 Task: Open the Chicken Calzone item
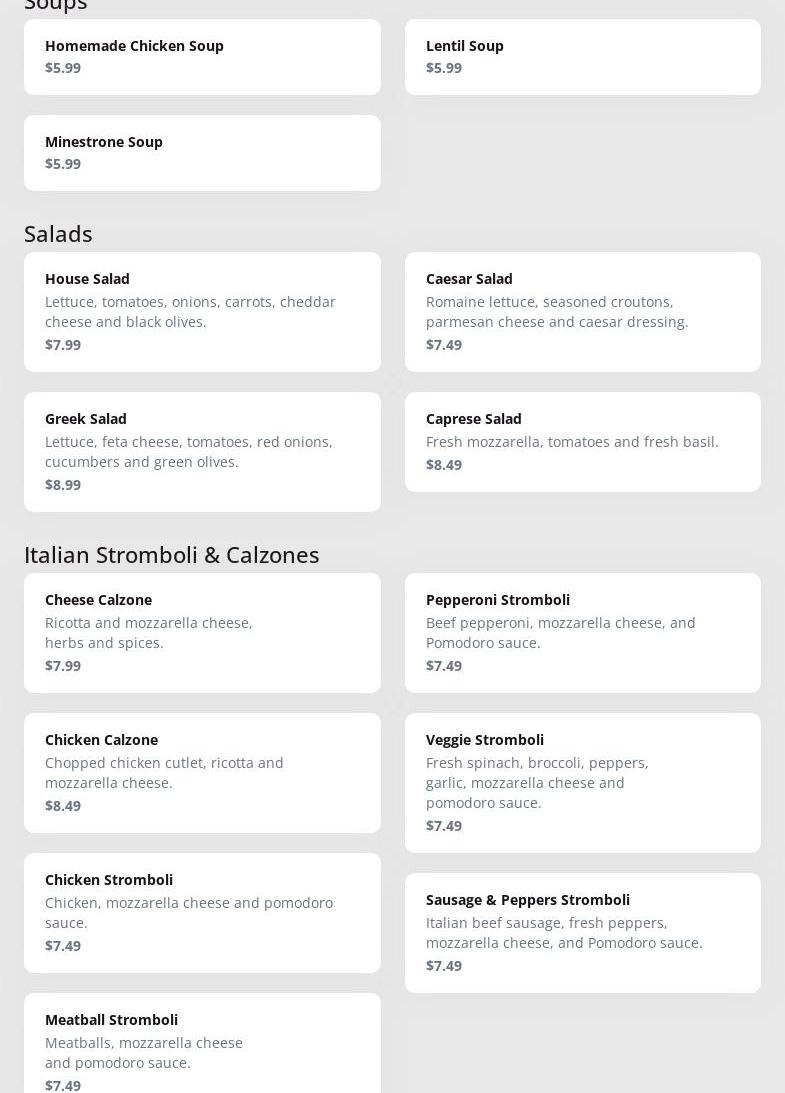pyautogui.click(x=202, y=773)
